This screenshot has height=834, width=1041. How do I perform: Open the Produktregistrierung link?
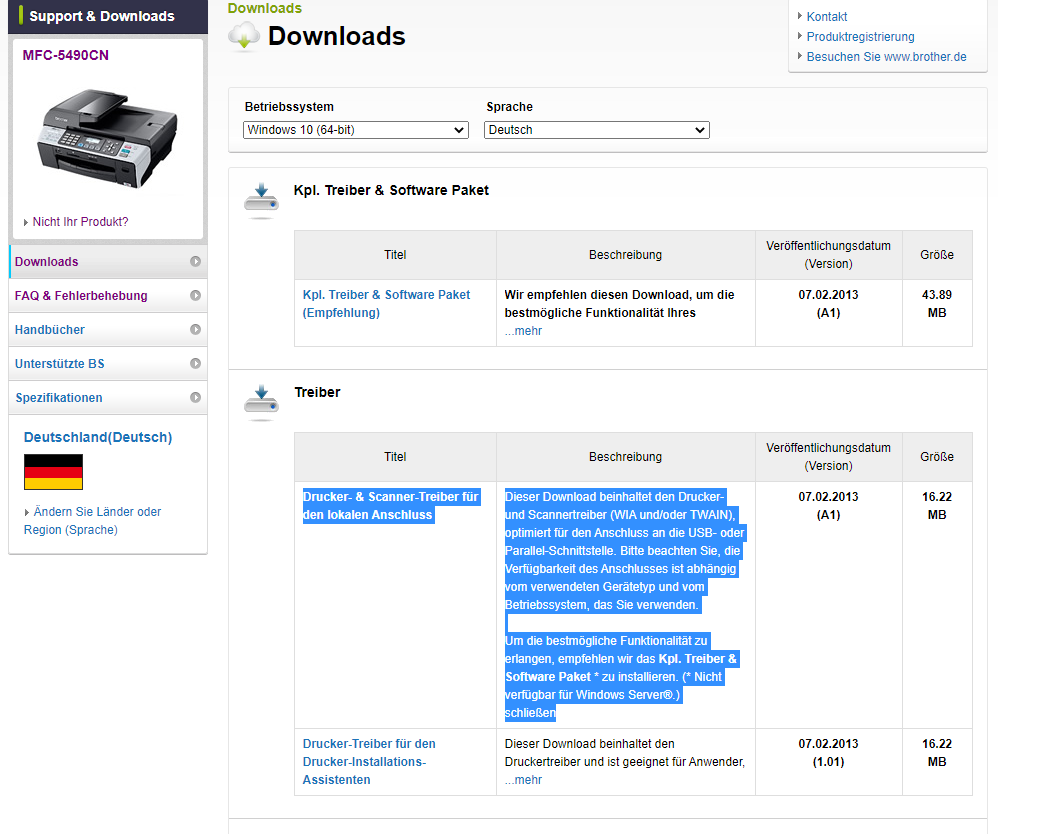tap(860, 37)
